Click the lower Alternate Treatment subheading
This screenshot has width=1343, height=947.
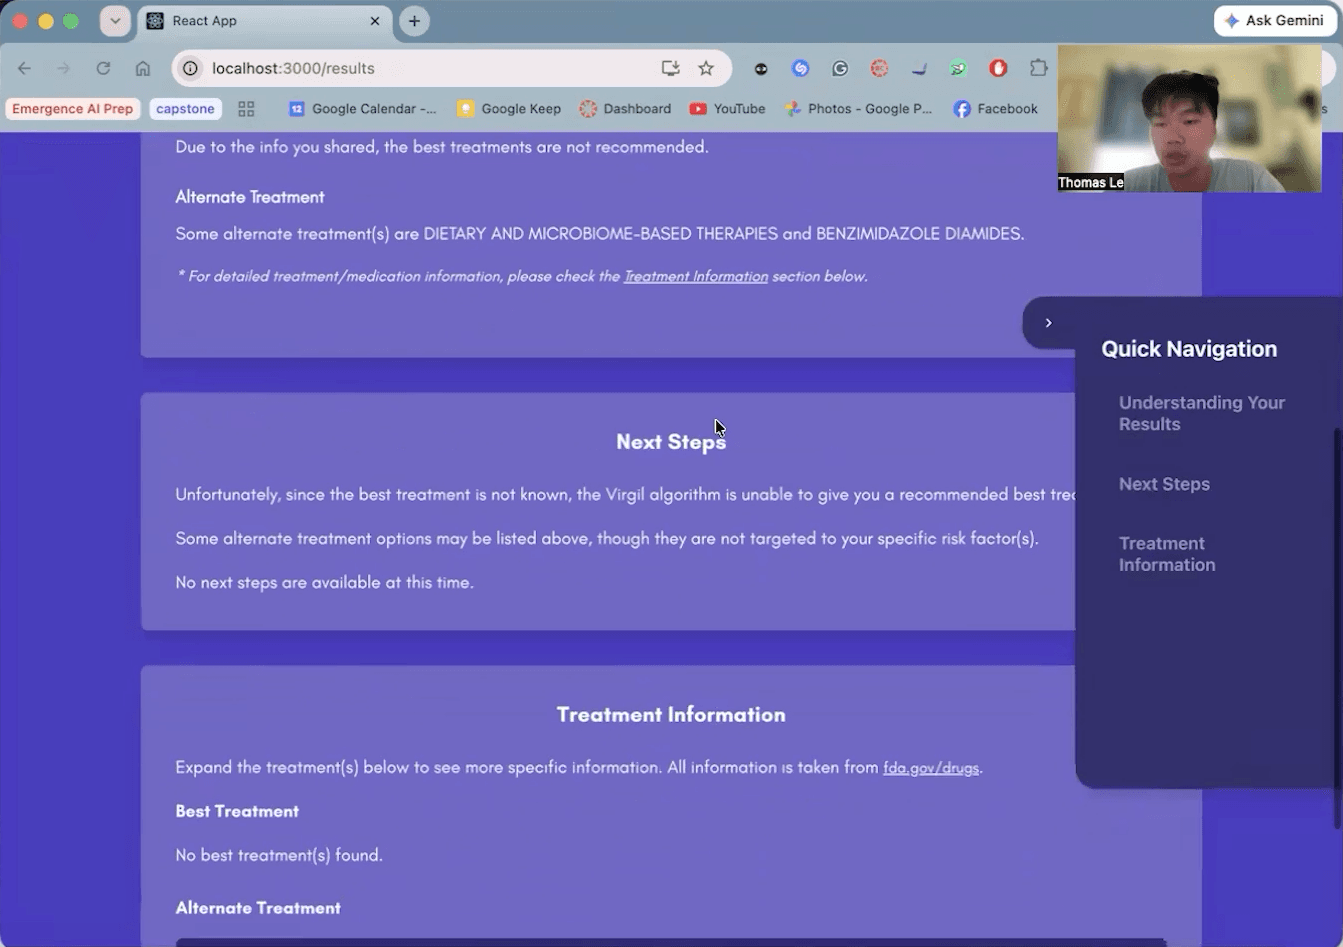258,908
